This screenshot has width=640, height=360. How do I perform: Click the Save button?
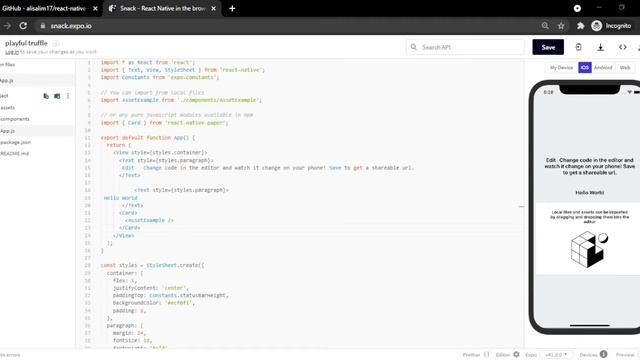coord(548,47)
